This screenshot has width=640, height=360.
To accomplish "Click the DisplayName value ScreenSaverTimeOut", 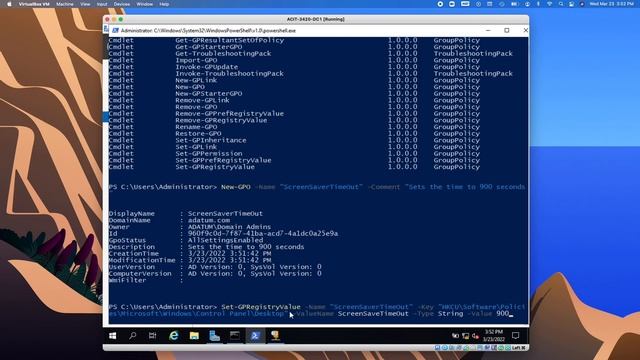I will pyautogui.click(x=225, y=213).
